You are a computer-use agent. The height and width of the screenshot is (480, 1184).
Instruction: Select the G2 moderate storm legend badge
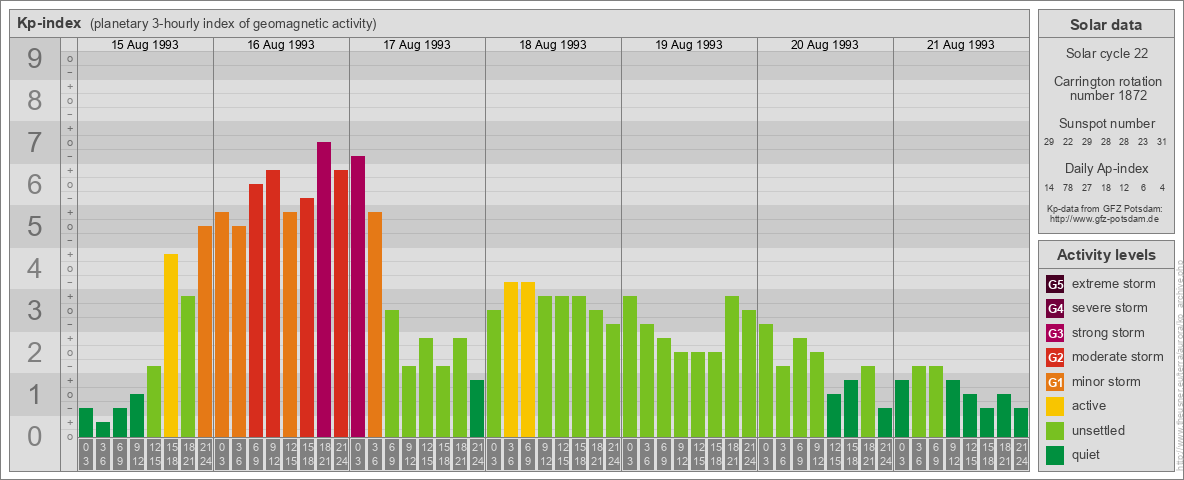click(x=1055, y=357)
